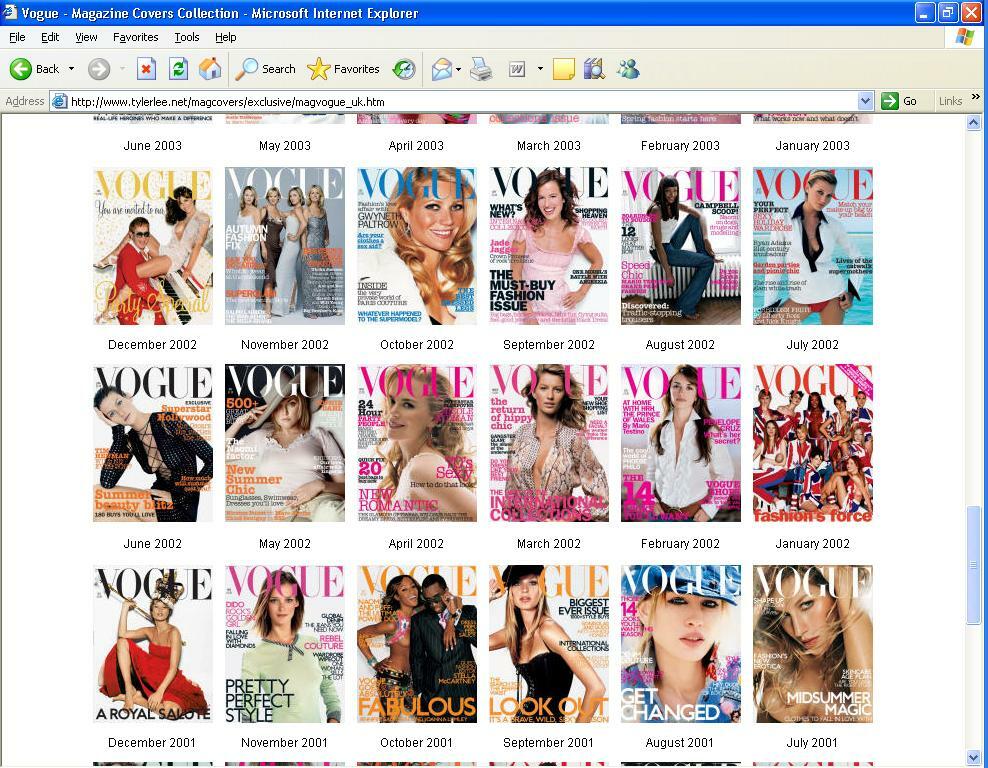Screen dimensions: 988x768
Task: Click the "December 2001" caption
Action: [x=152, y=743]
